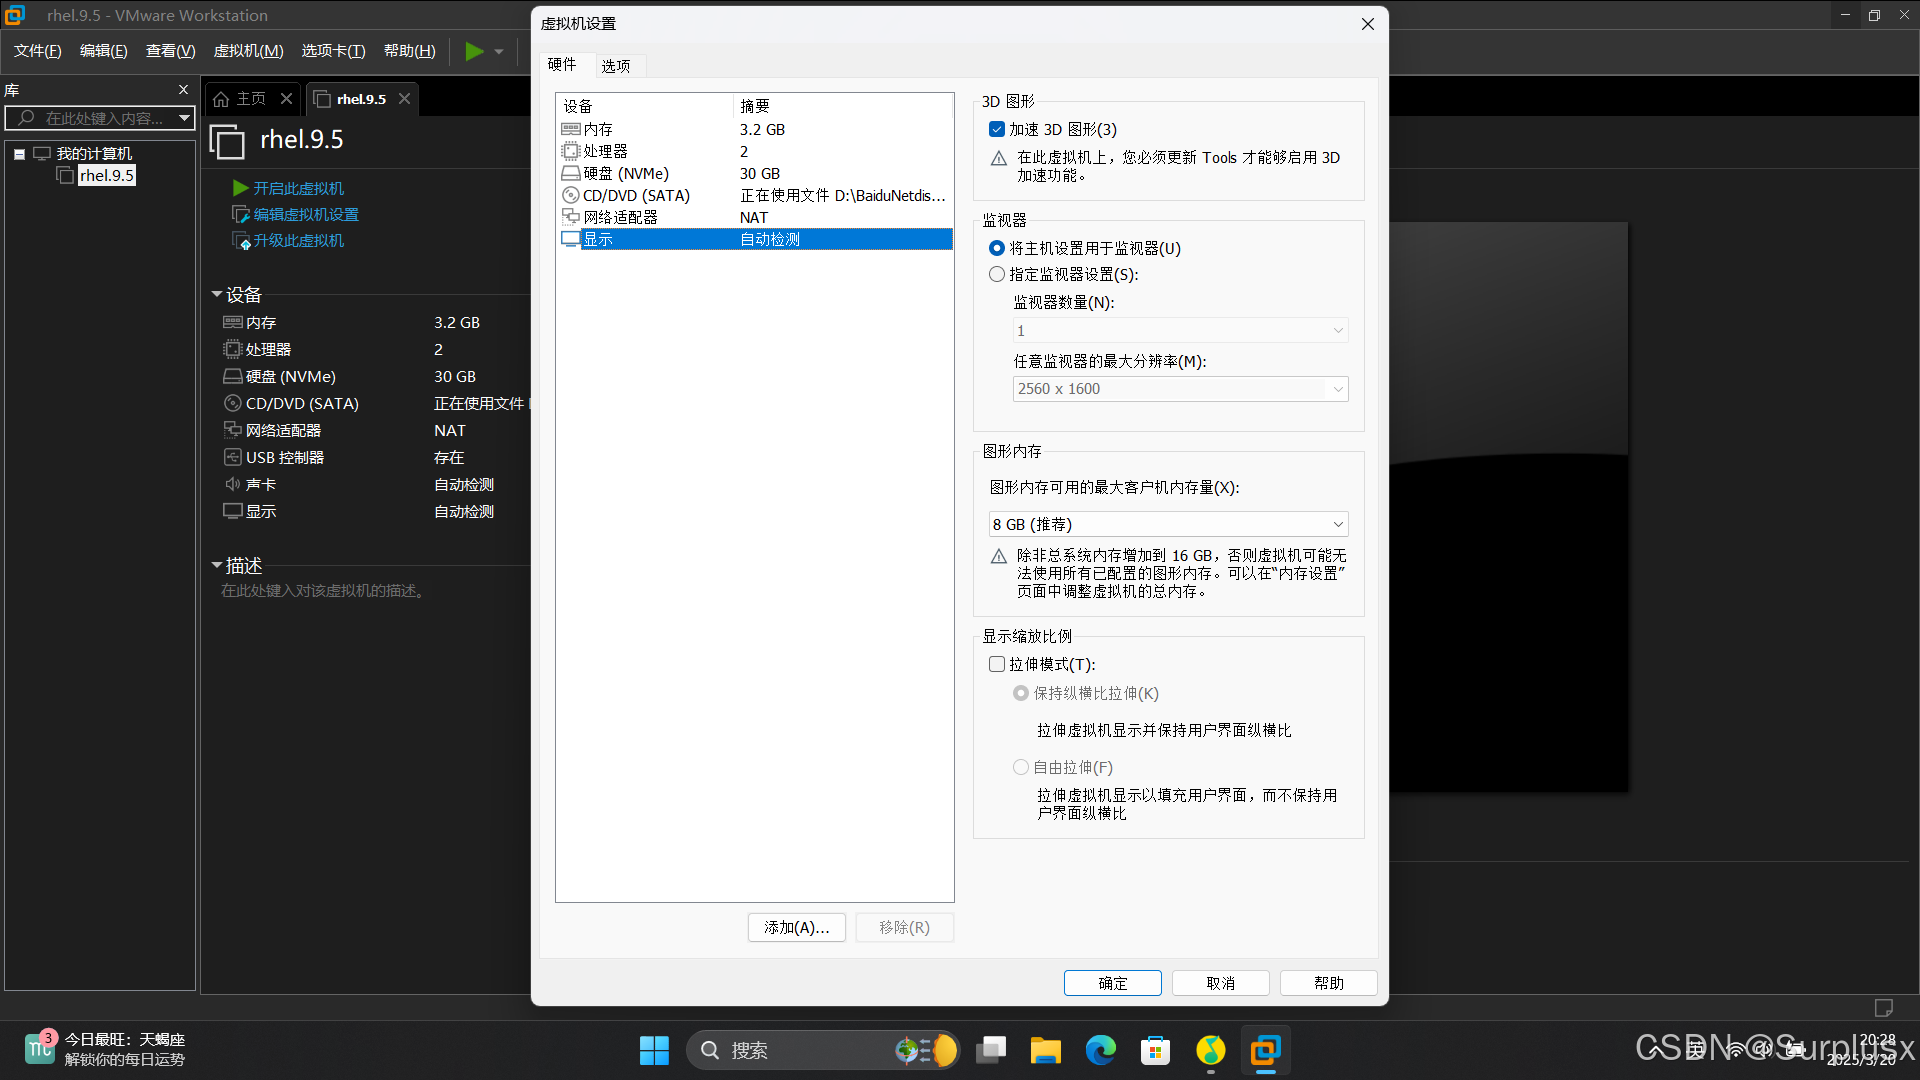
Task: Open Microsoft Edge from the taskbar
Action: point(1100,1050)
